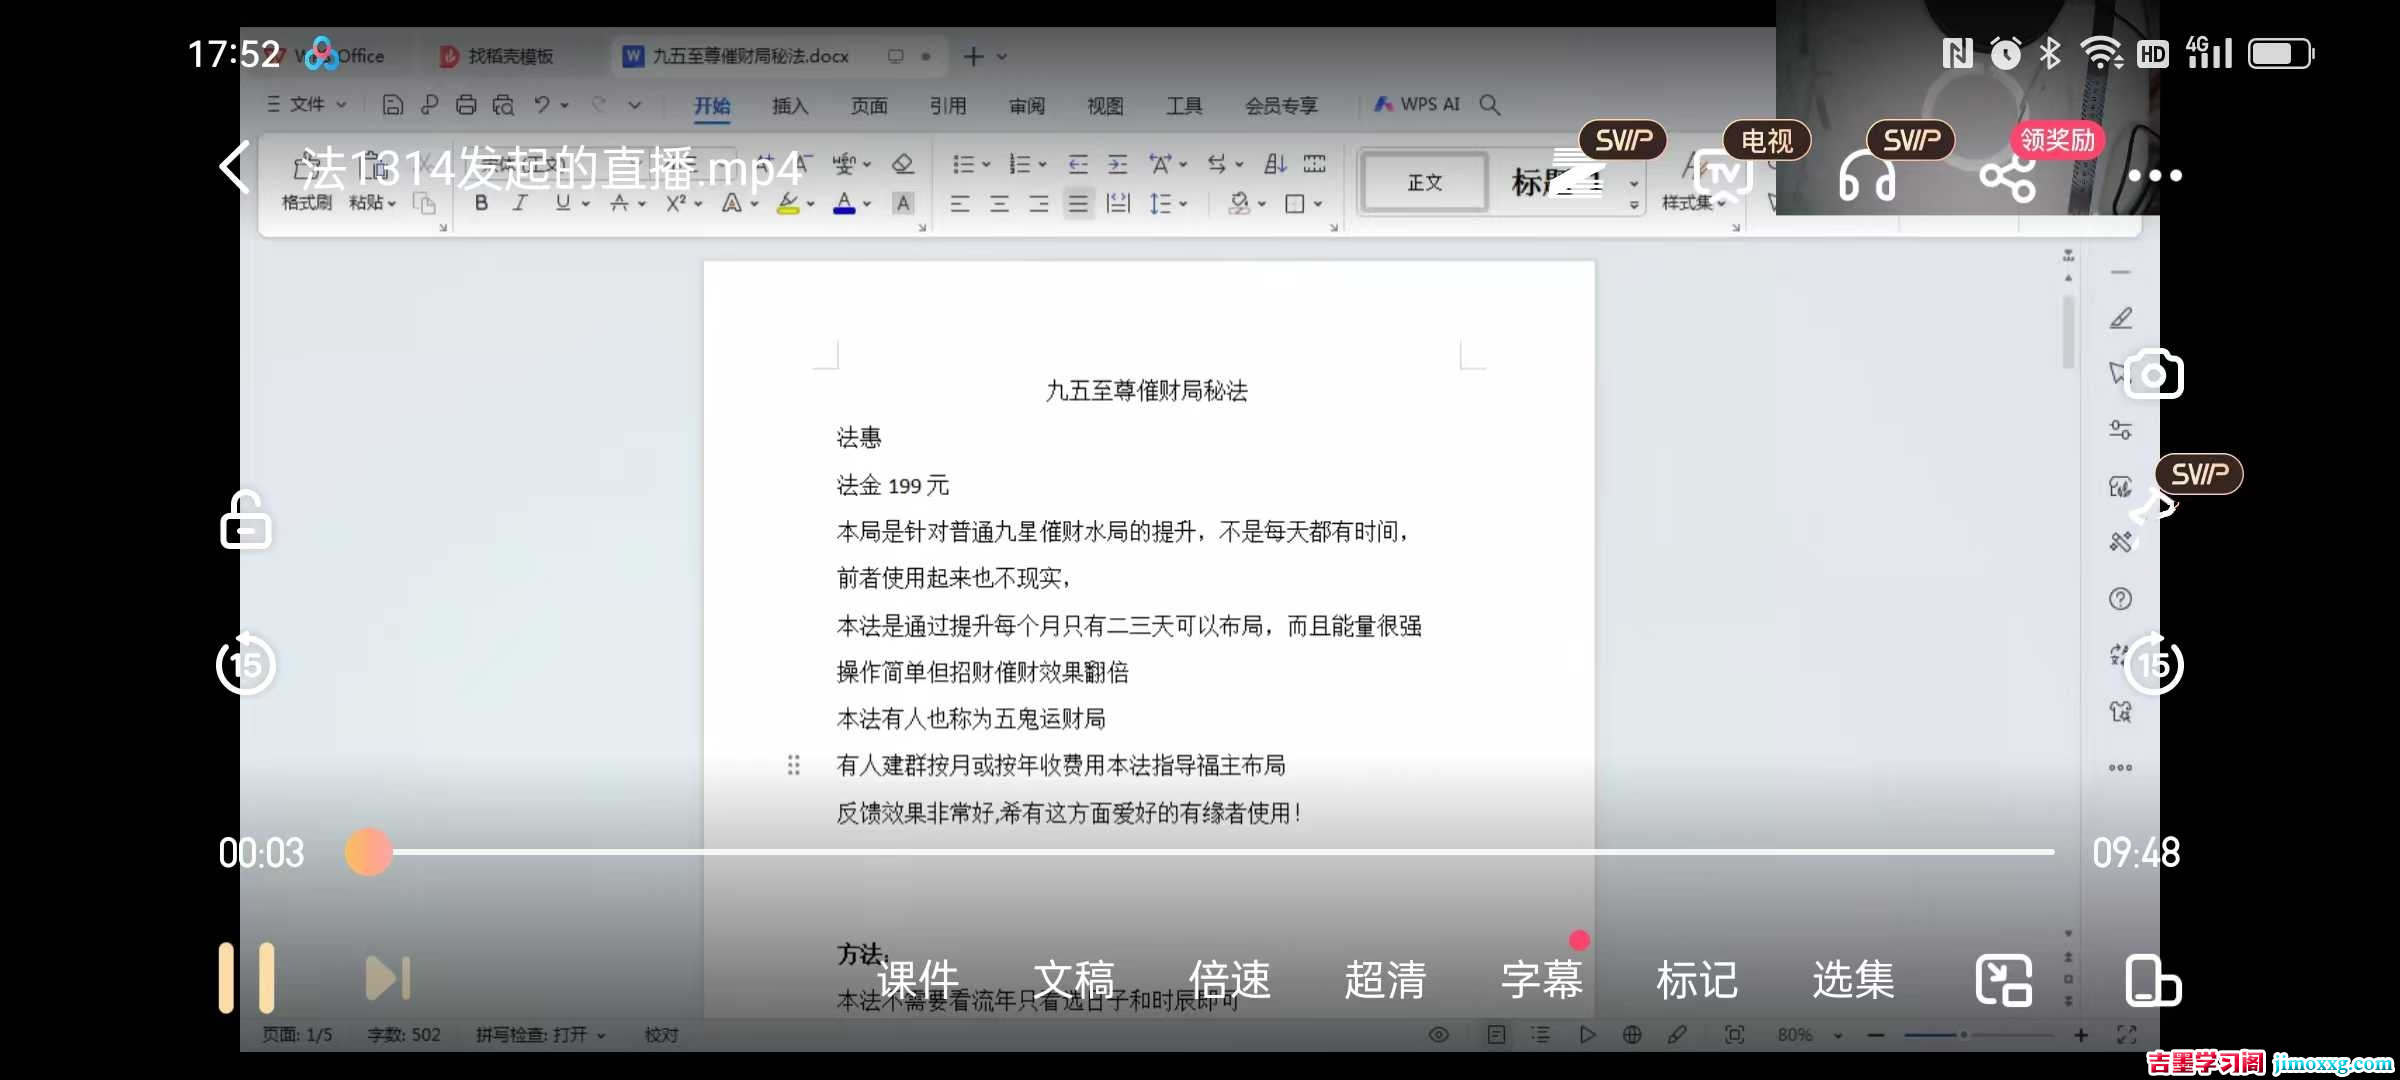Open the 选集 episode list
Viewport: 2400px width, 1080px height.
1853,980
